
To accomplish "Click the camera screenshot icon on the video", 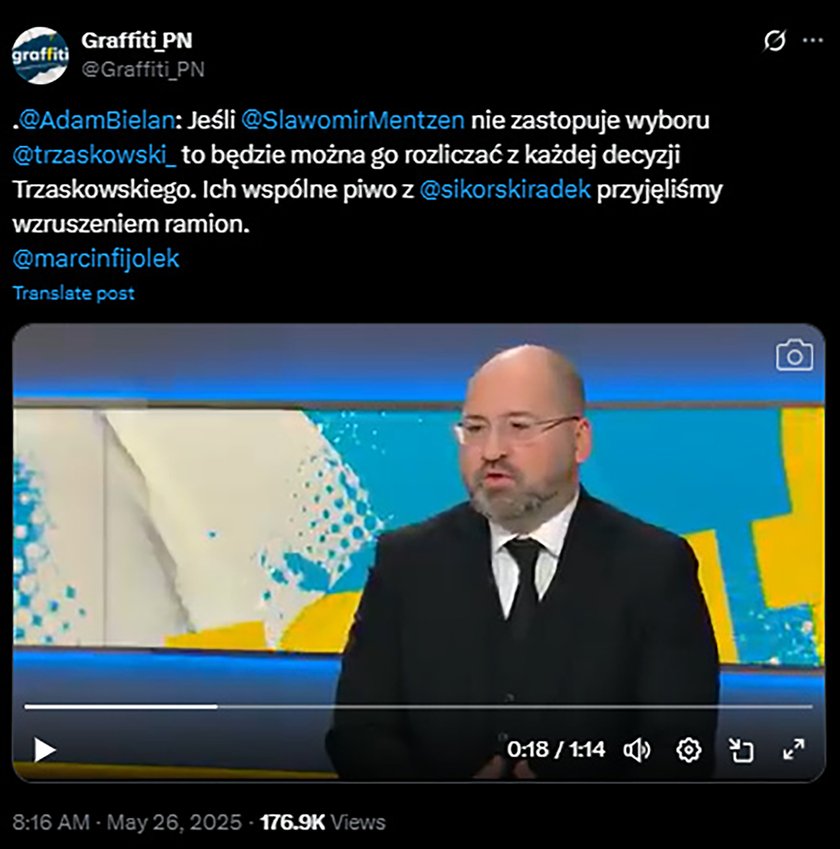I will pyautogui.click(x=795, y=355).
